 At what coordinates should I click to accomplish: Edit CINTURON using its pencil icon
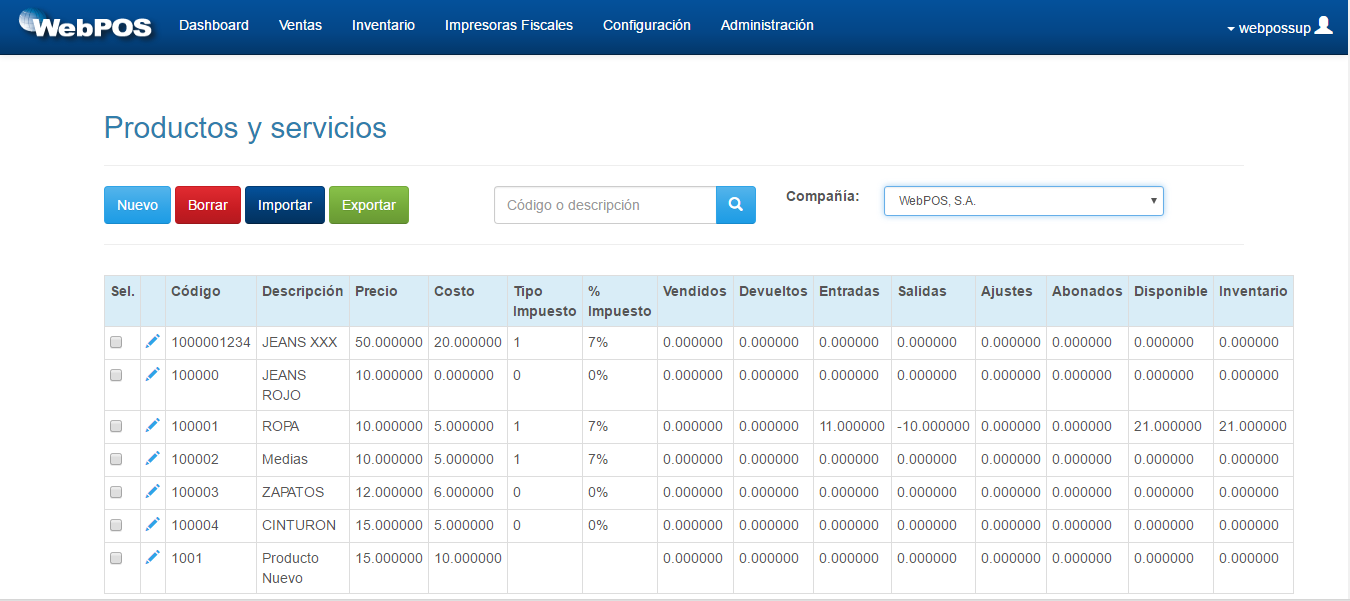[152, 524]
